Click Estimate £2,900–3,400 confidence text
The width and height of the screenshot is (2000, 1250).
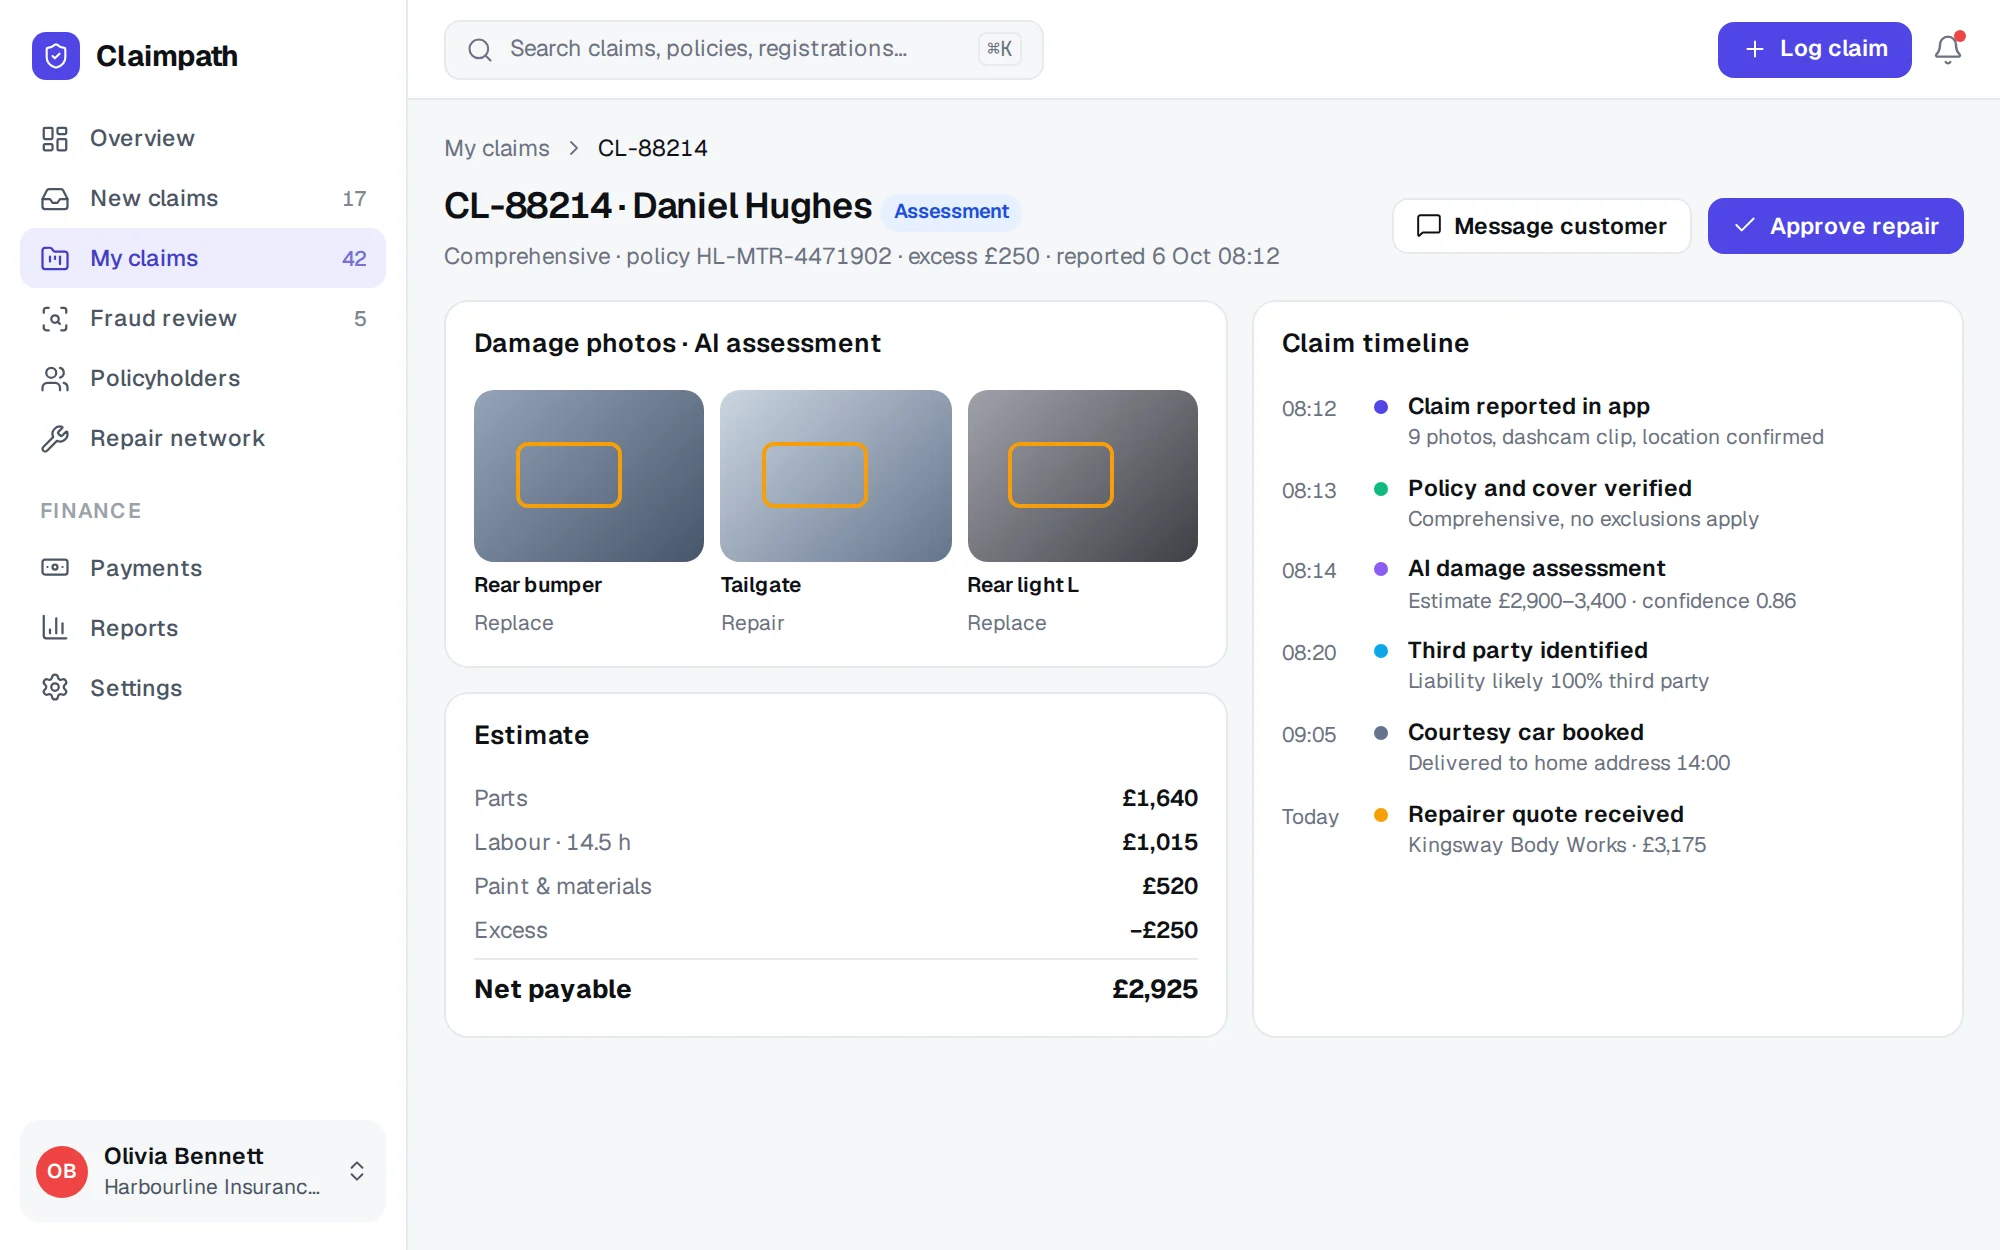tap(1602, 601)
